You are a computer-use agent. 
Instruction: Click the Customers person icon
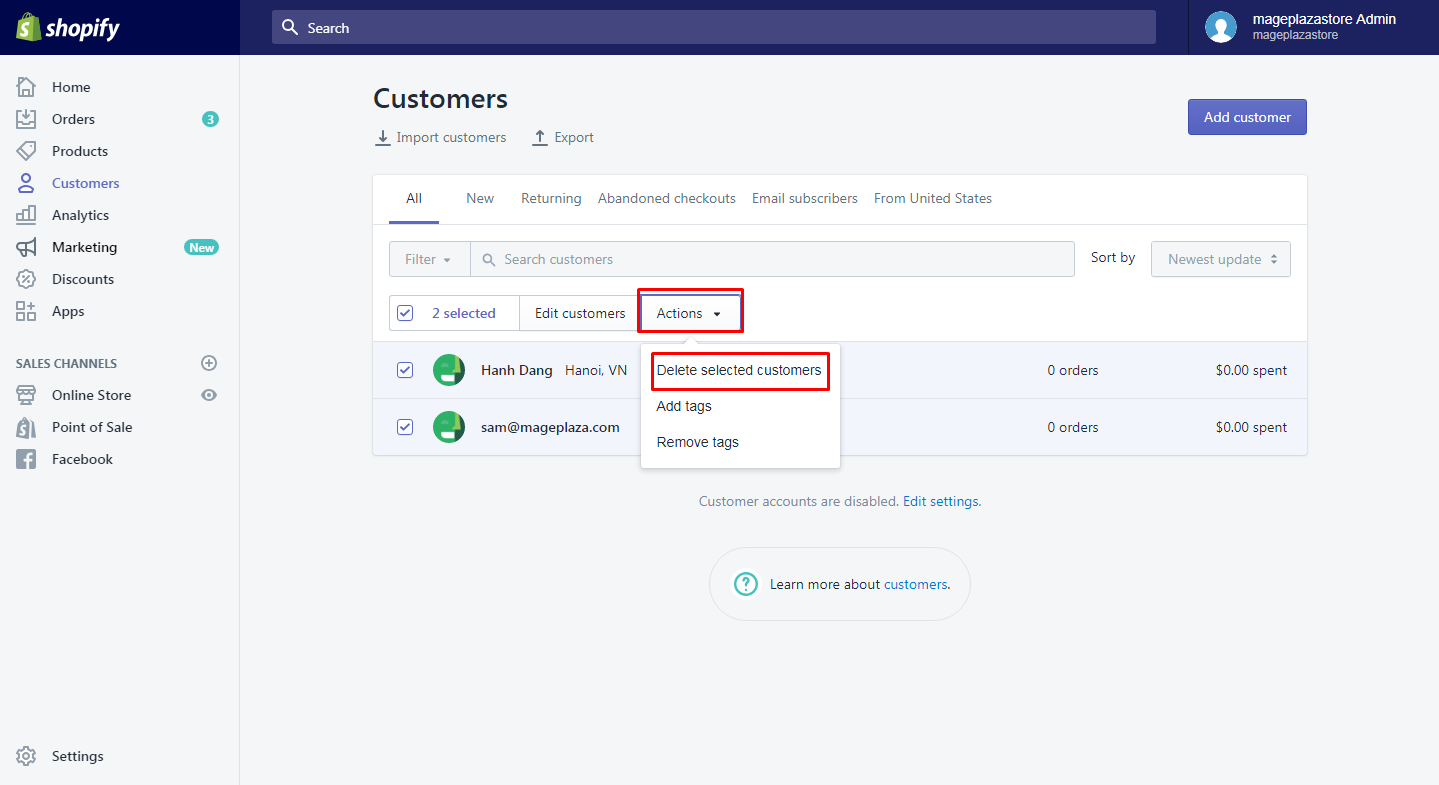[x=26, y=183]
